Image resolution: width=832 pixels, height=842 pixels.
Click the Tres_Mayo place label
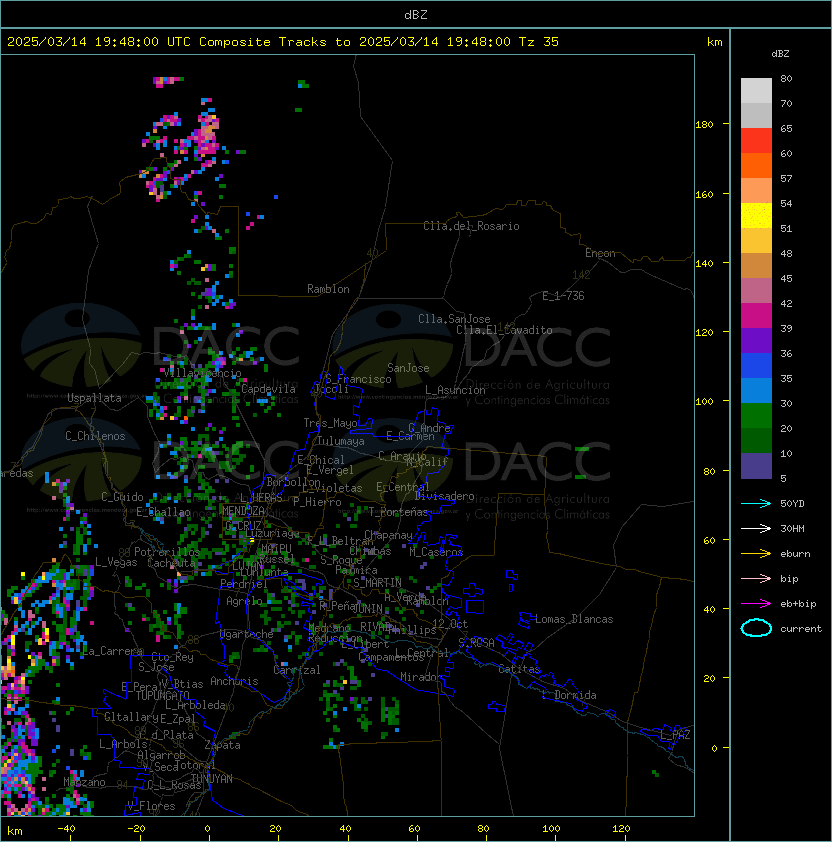click(330, 423)
